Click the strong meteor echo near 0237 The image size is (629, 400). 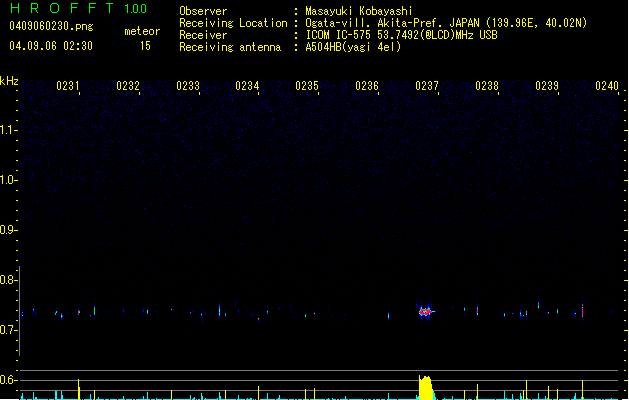[426, 311]
